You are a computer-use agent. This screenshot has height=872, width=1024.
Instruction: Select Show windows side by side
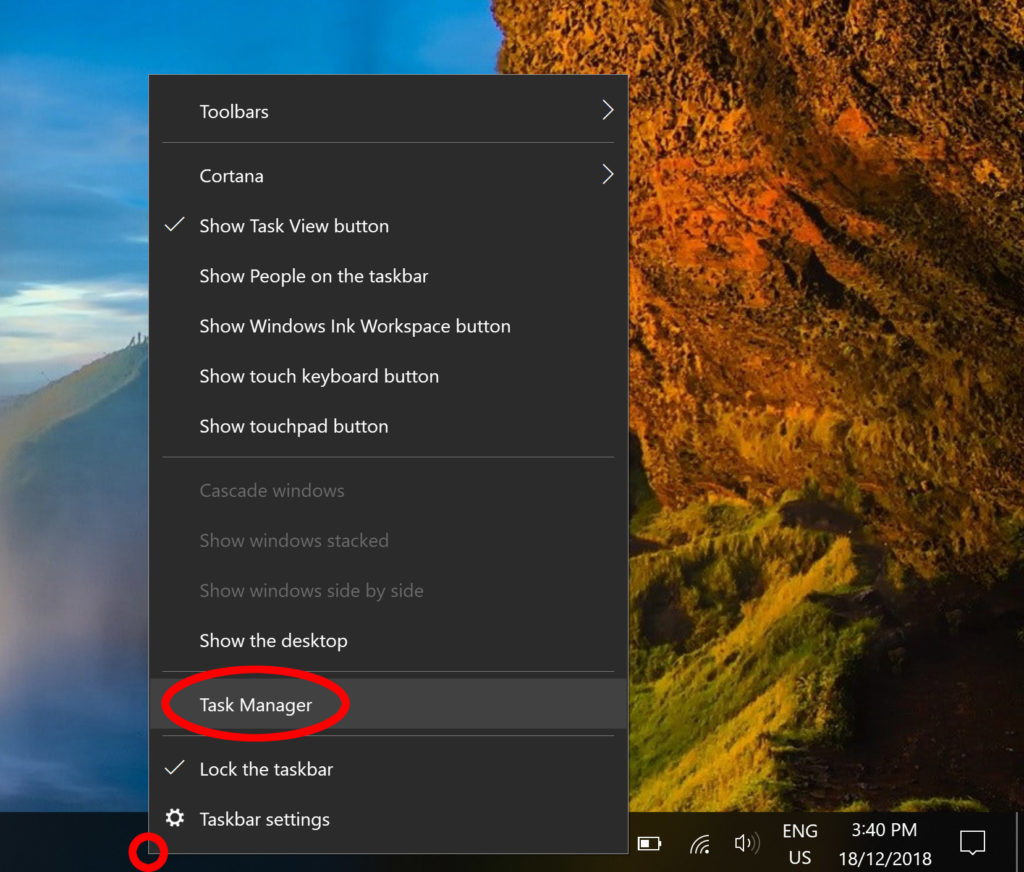tap(311, 591)
